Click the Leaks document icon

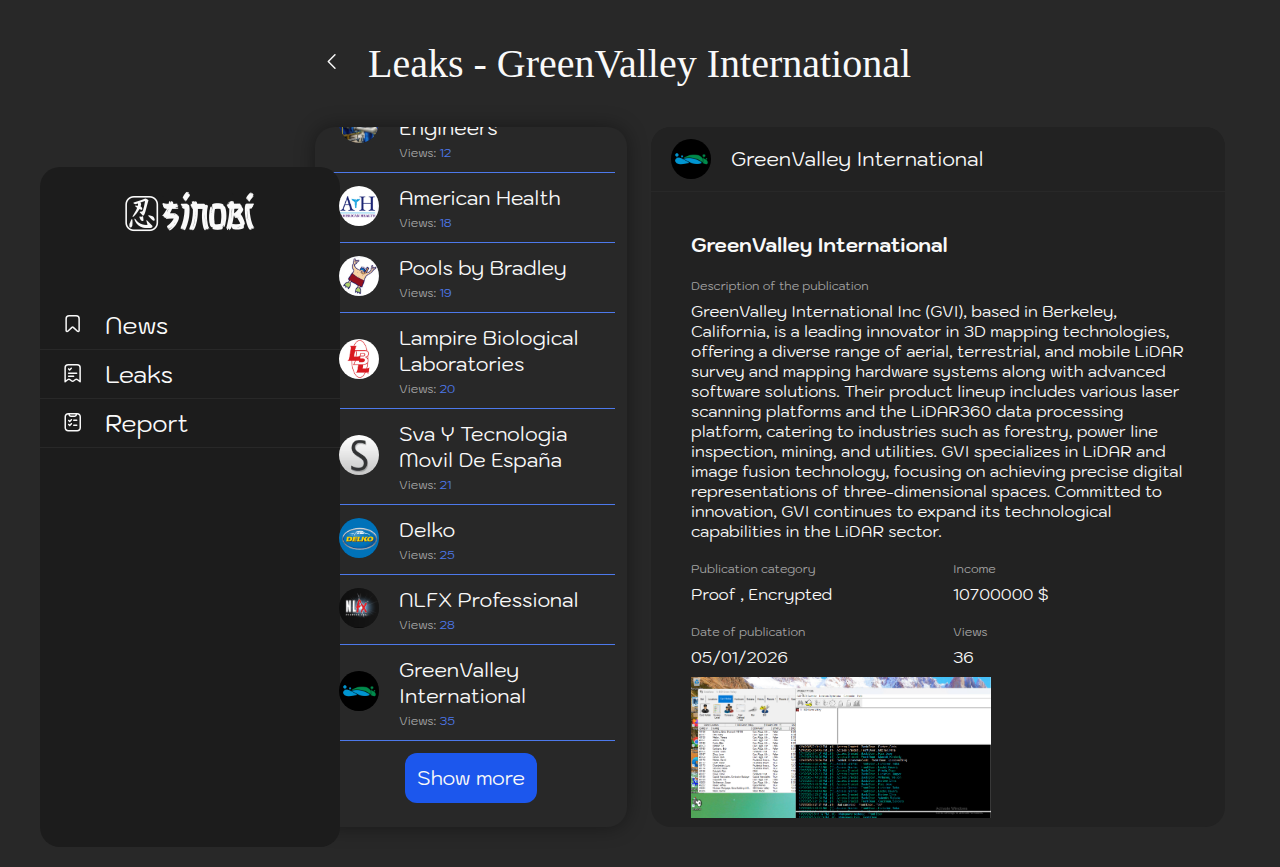(73, 374)
